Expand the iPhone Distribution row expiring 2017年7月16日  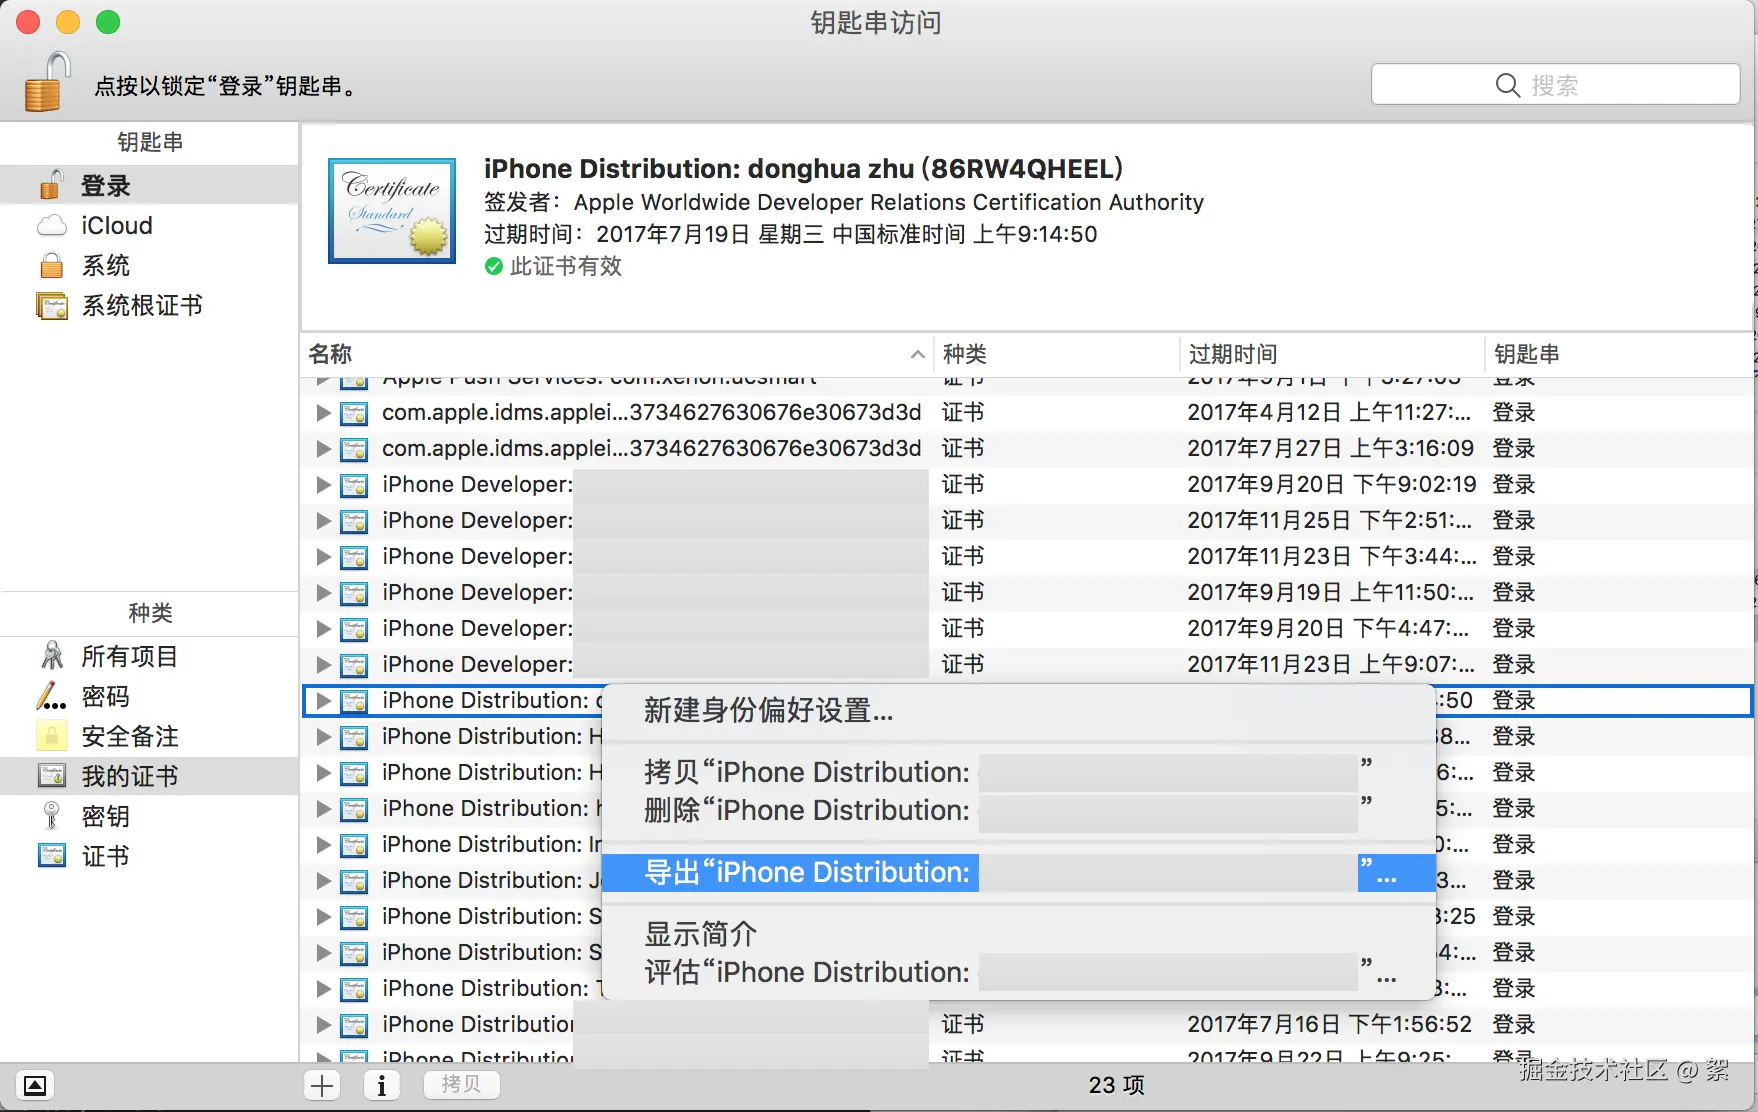click(x=323, y=1025)
